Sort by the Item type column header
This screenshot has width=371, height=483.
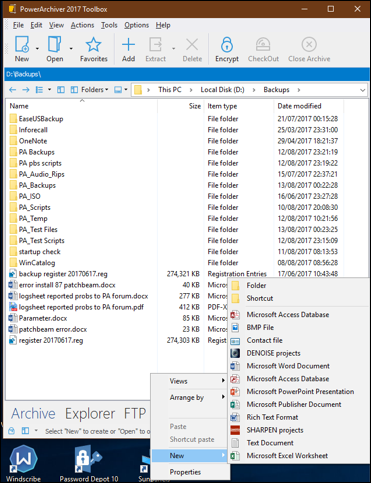coord(238,106)
